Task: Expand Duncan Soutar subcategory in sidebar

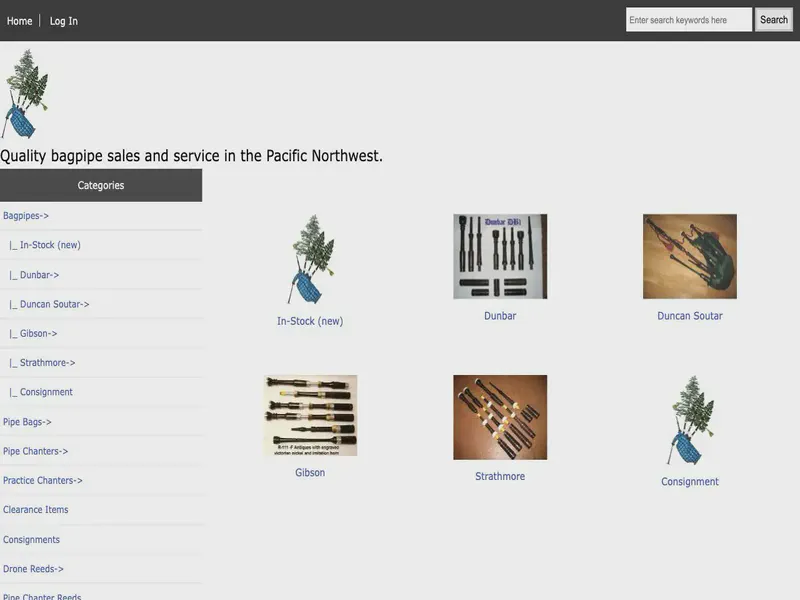Action: coord(55,304)
